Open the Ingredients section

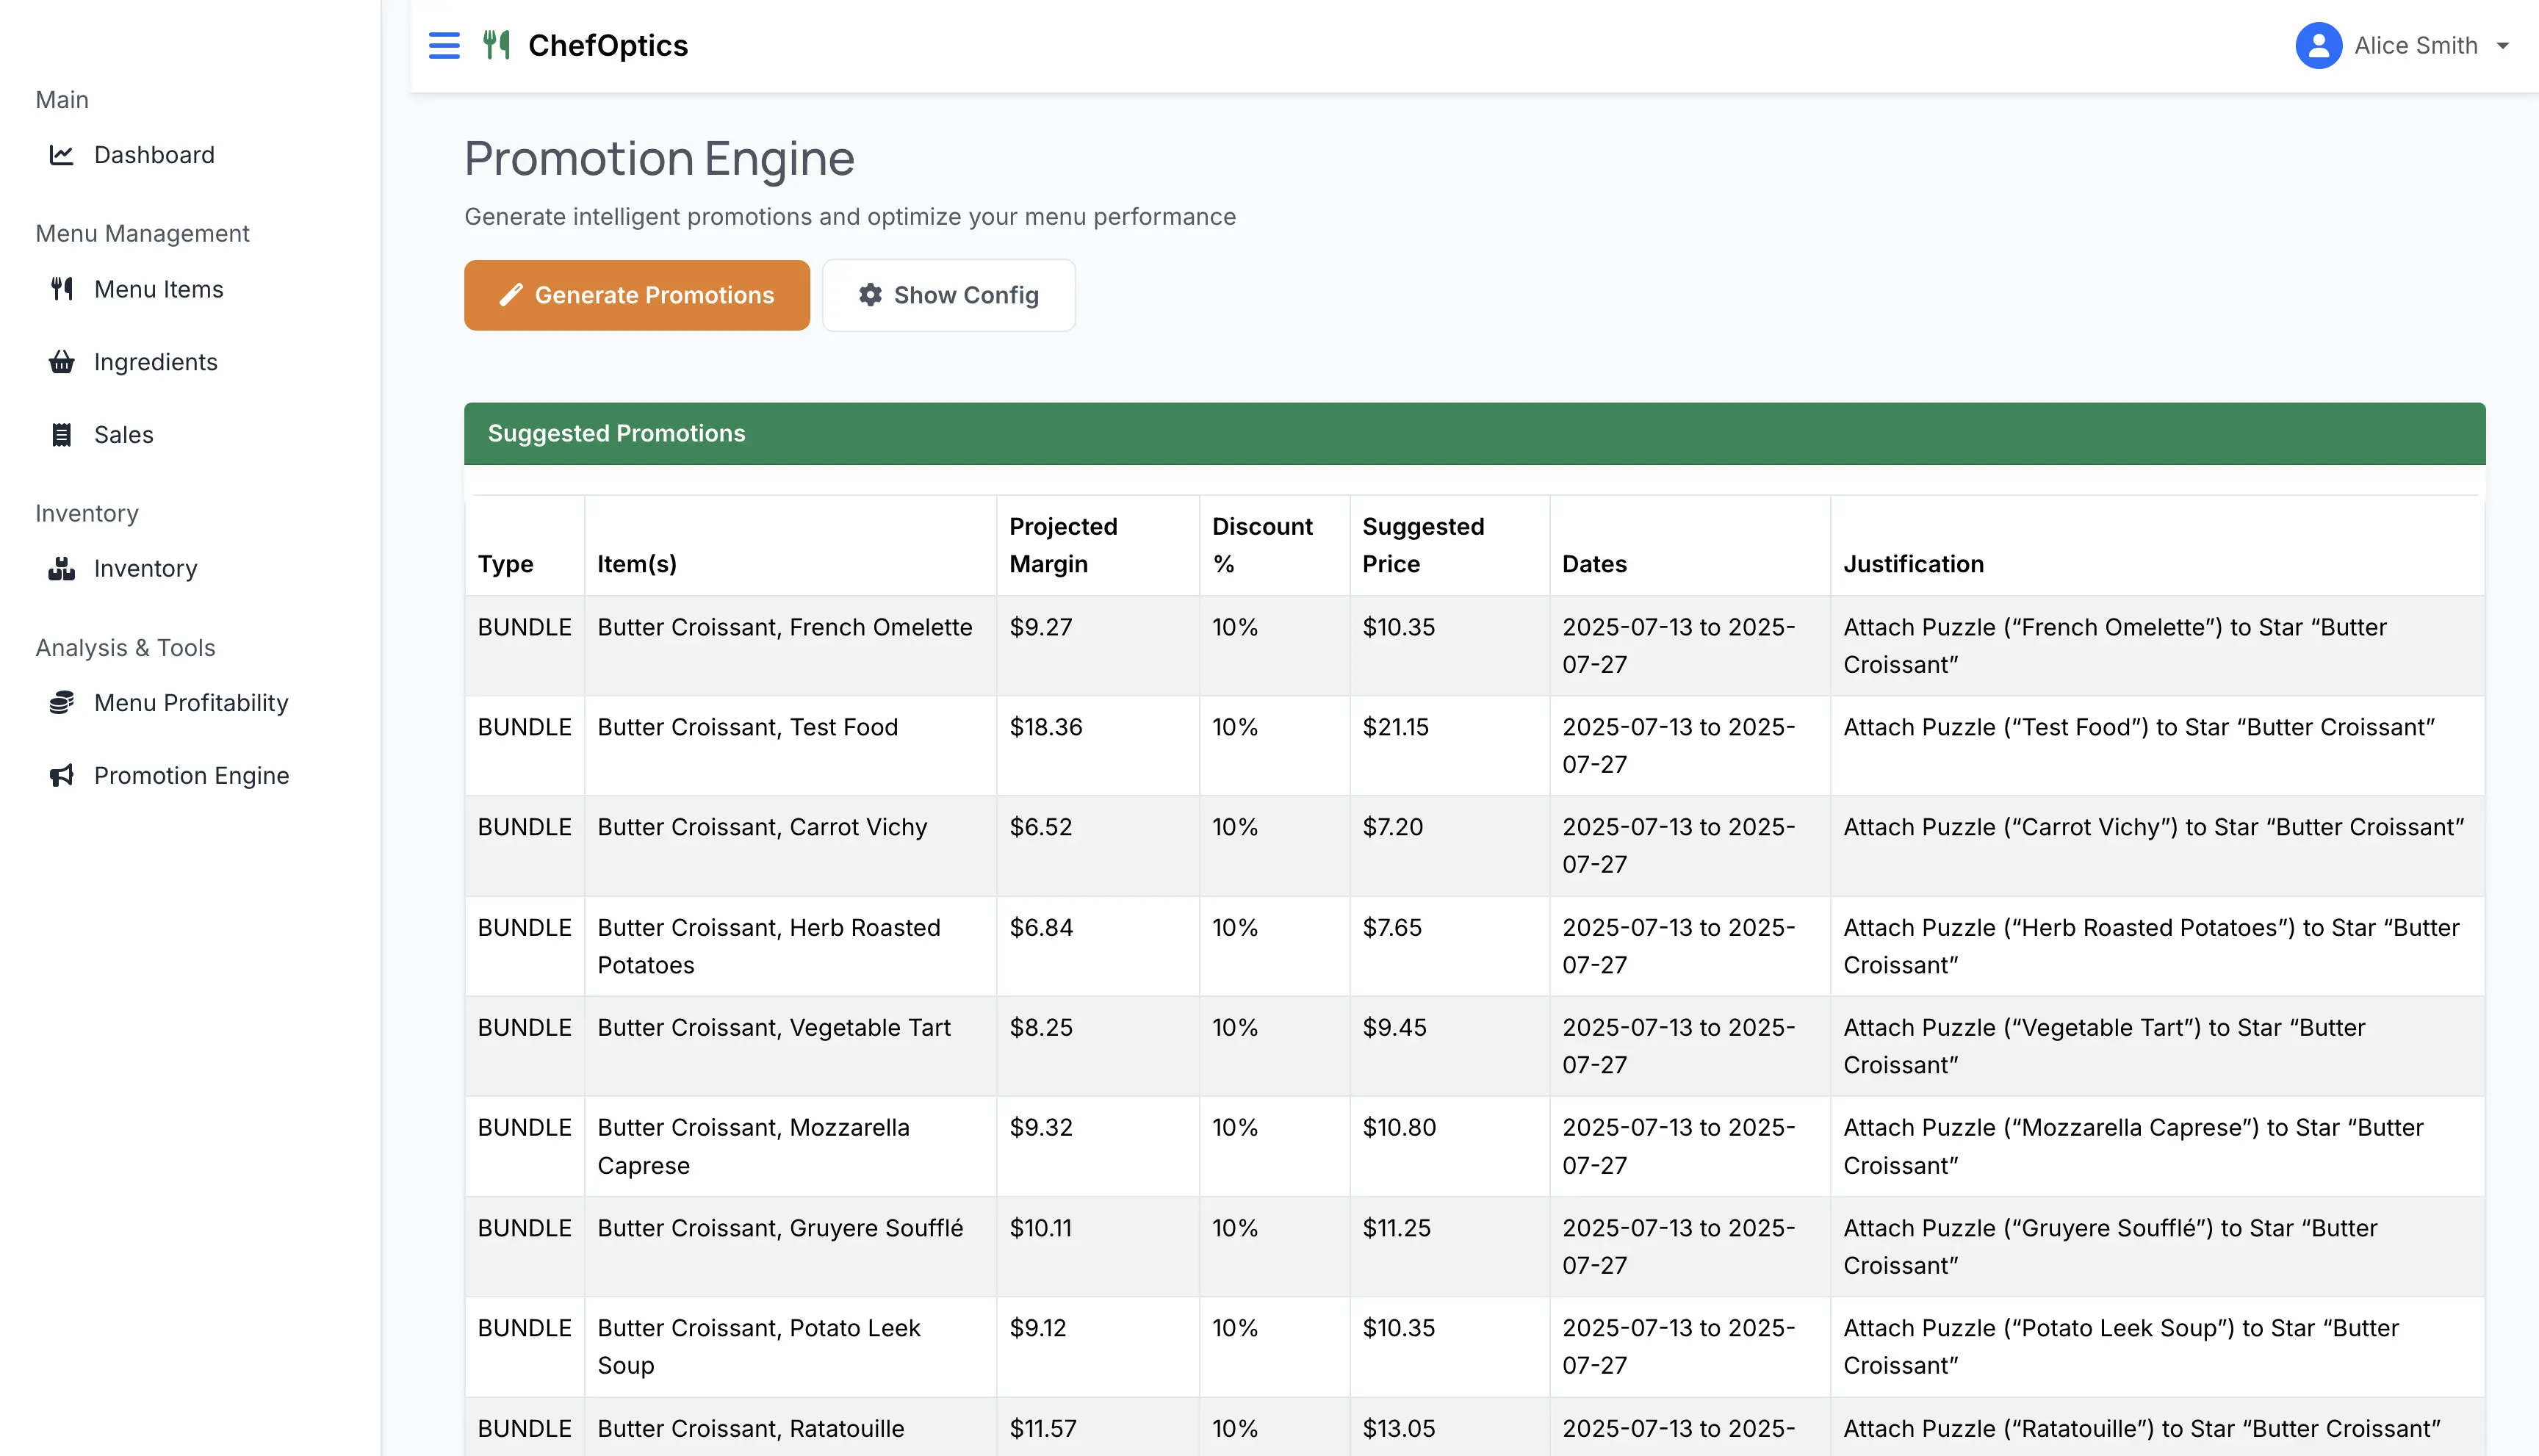tap(156, 362)
